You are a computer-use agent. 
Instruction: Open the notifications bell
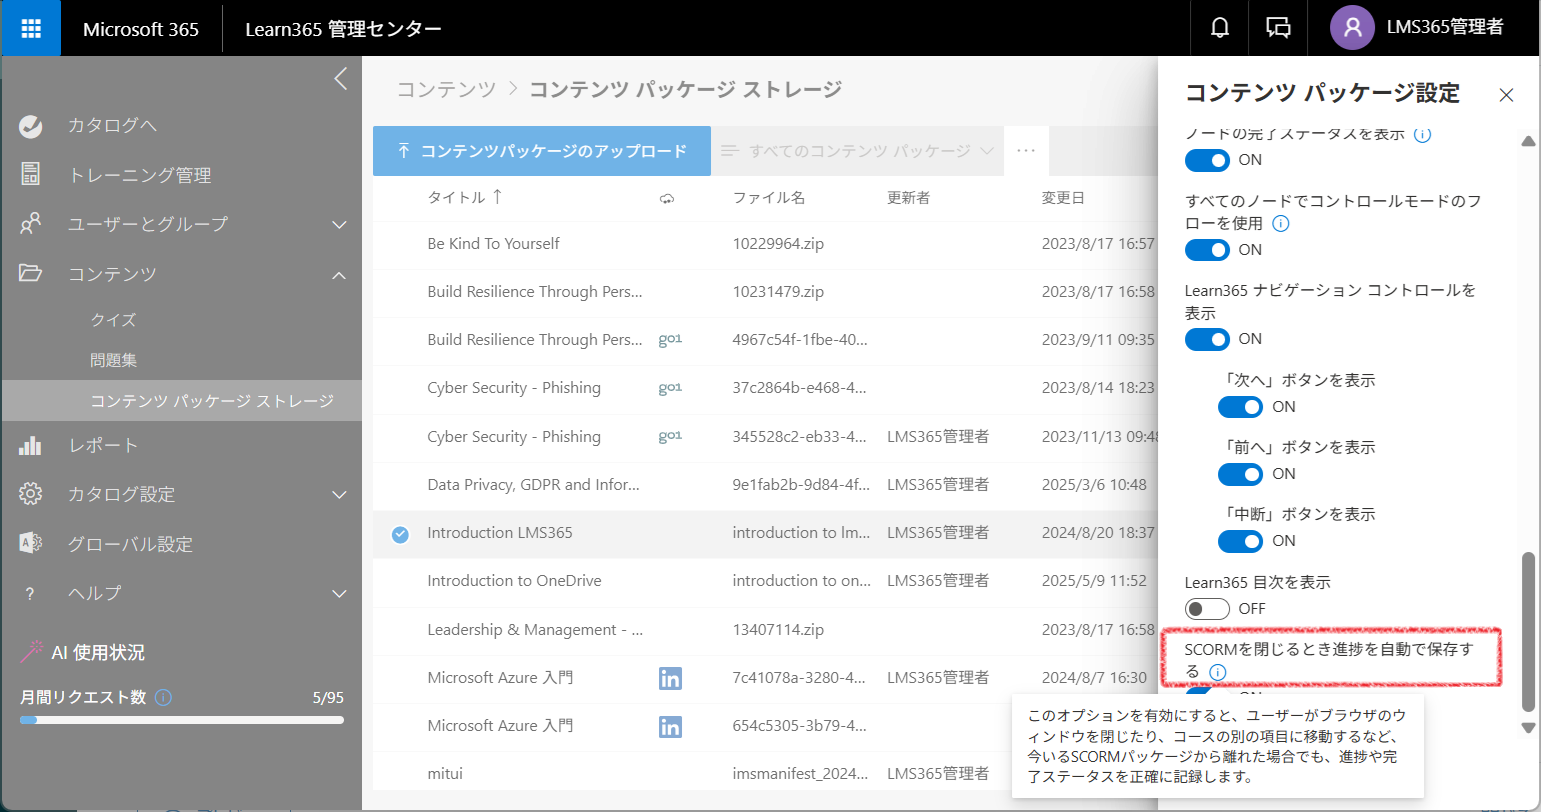[1220, 28]
